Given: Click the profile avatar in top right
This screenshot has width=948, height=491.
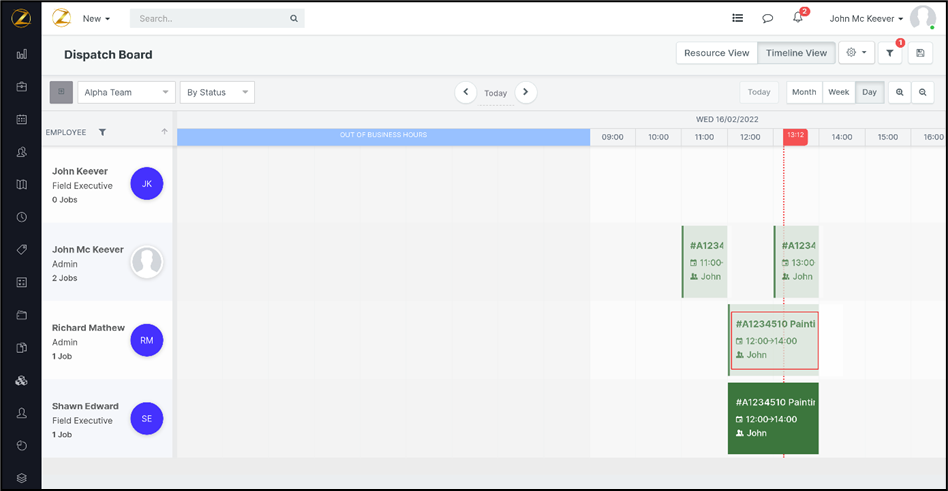Looking at the screenshot, I should click(923, 18).
